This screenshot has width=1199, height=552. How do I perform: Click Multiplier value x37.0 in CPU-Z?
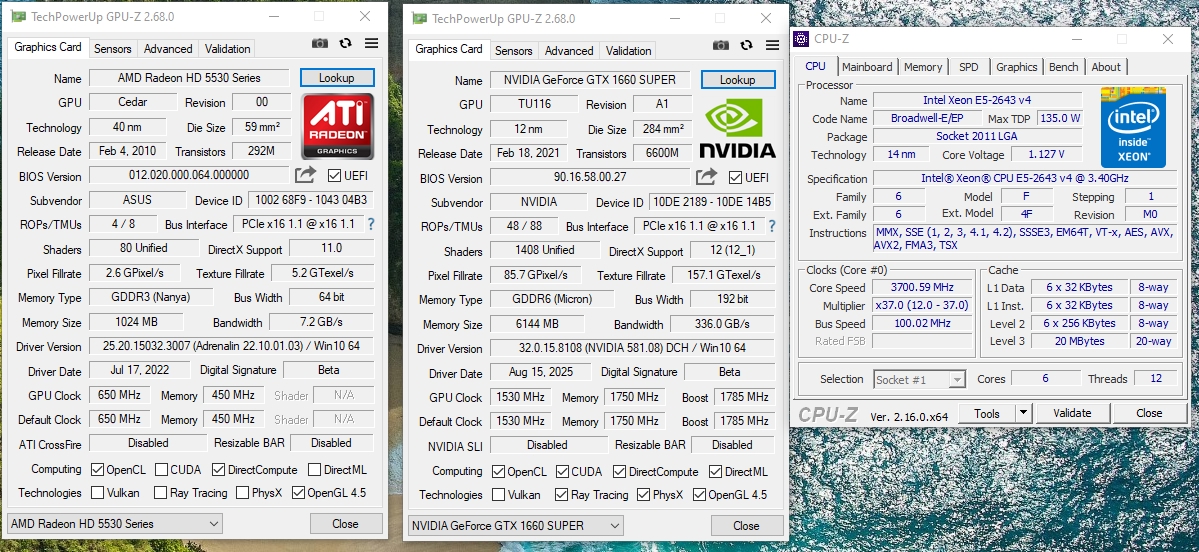pyautogui.click(x=922, y=305)
